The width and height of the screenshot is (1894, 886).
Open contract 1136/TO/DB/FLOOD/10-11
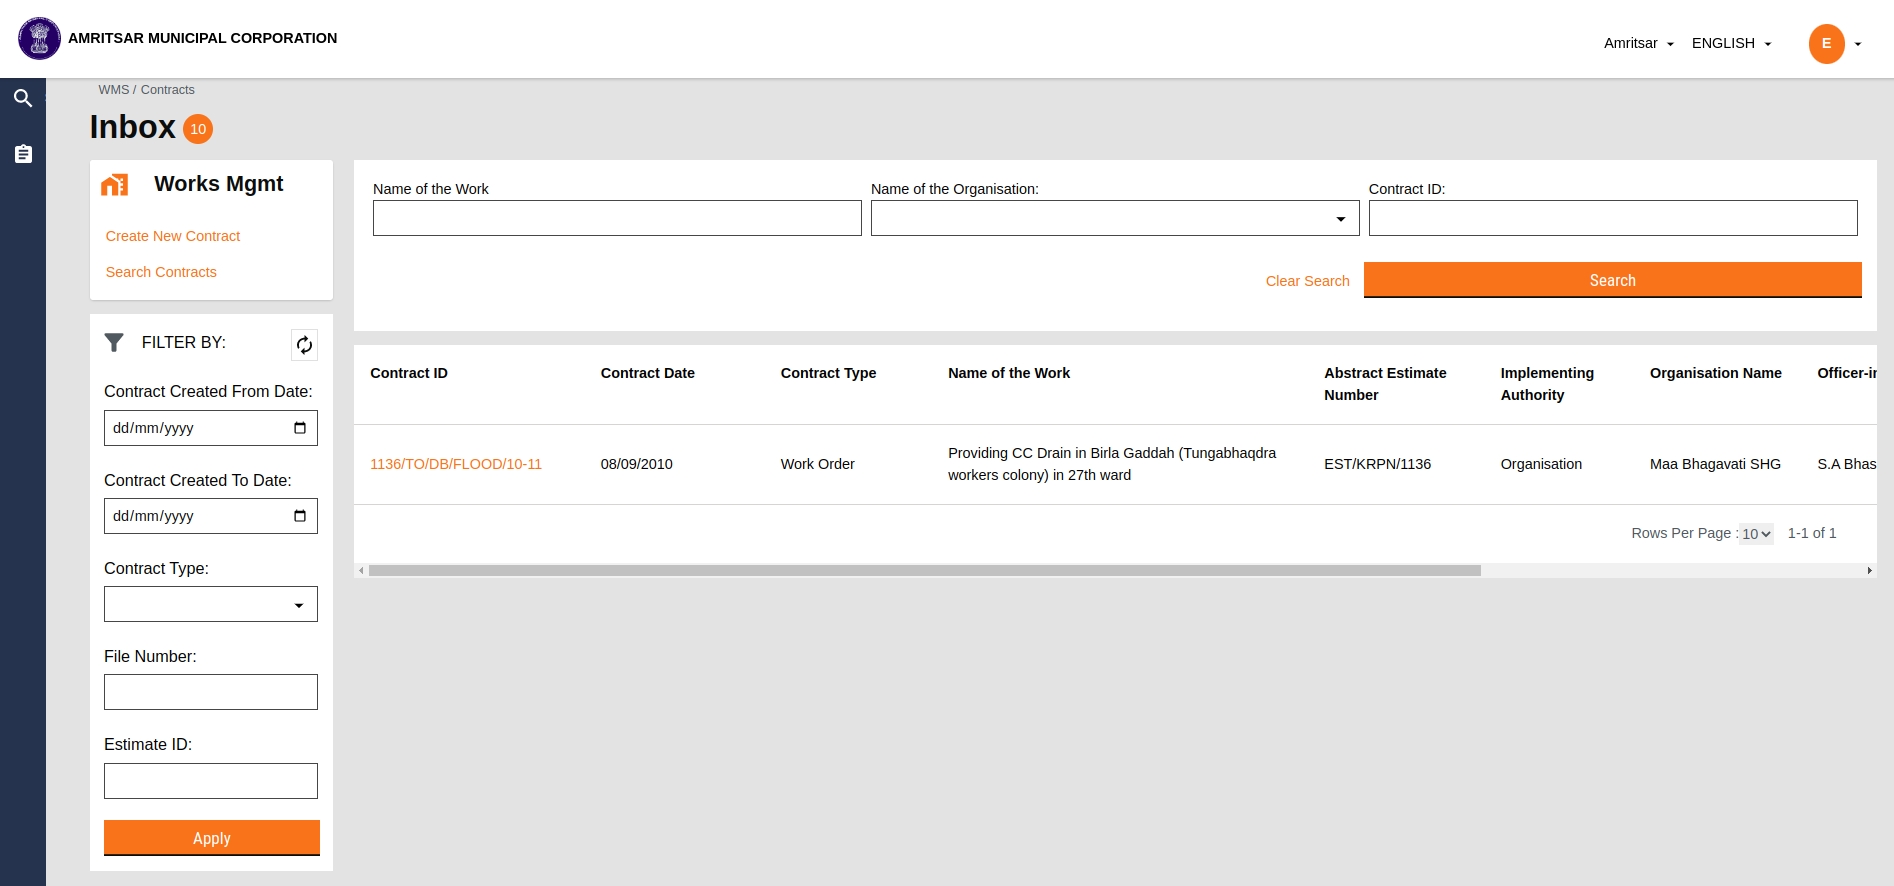pyautogui.click(x=456, y=464)
